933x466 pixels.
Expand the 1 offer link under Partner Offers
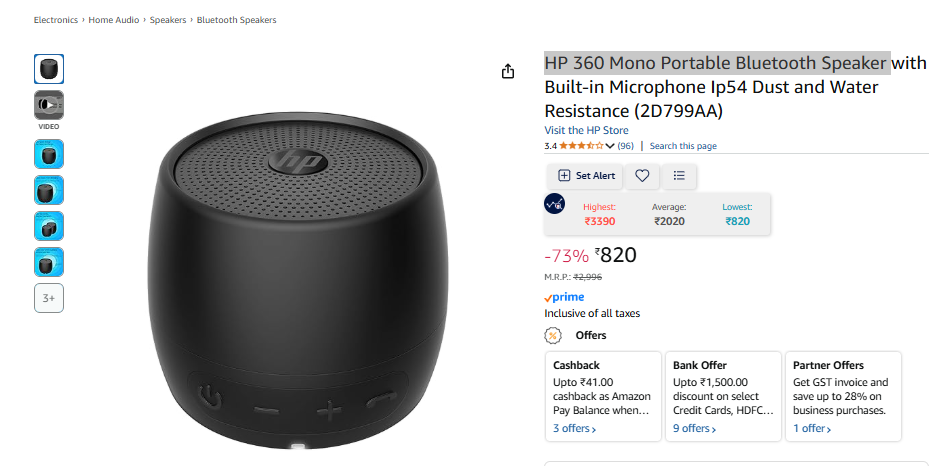[x=812, y=429]
